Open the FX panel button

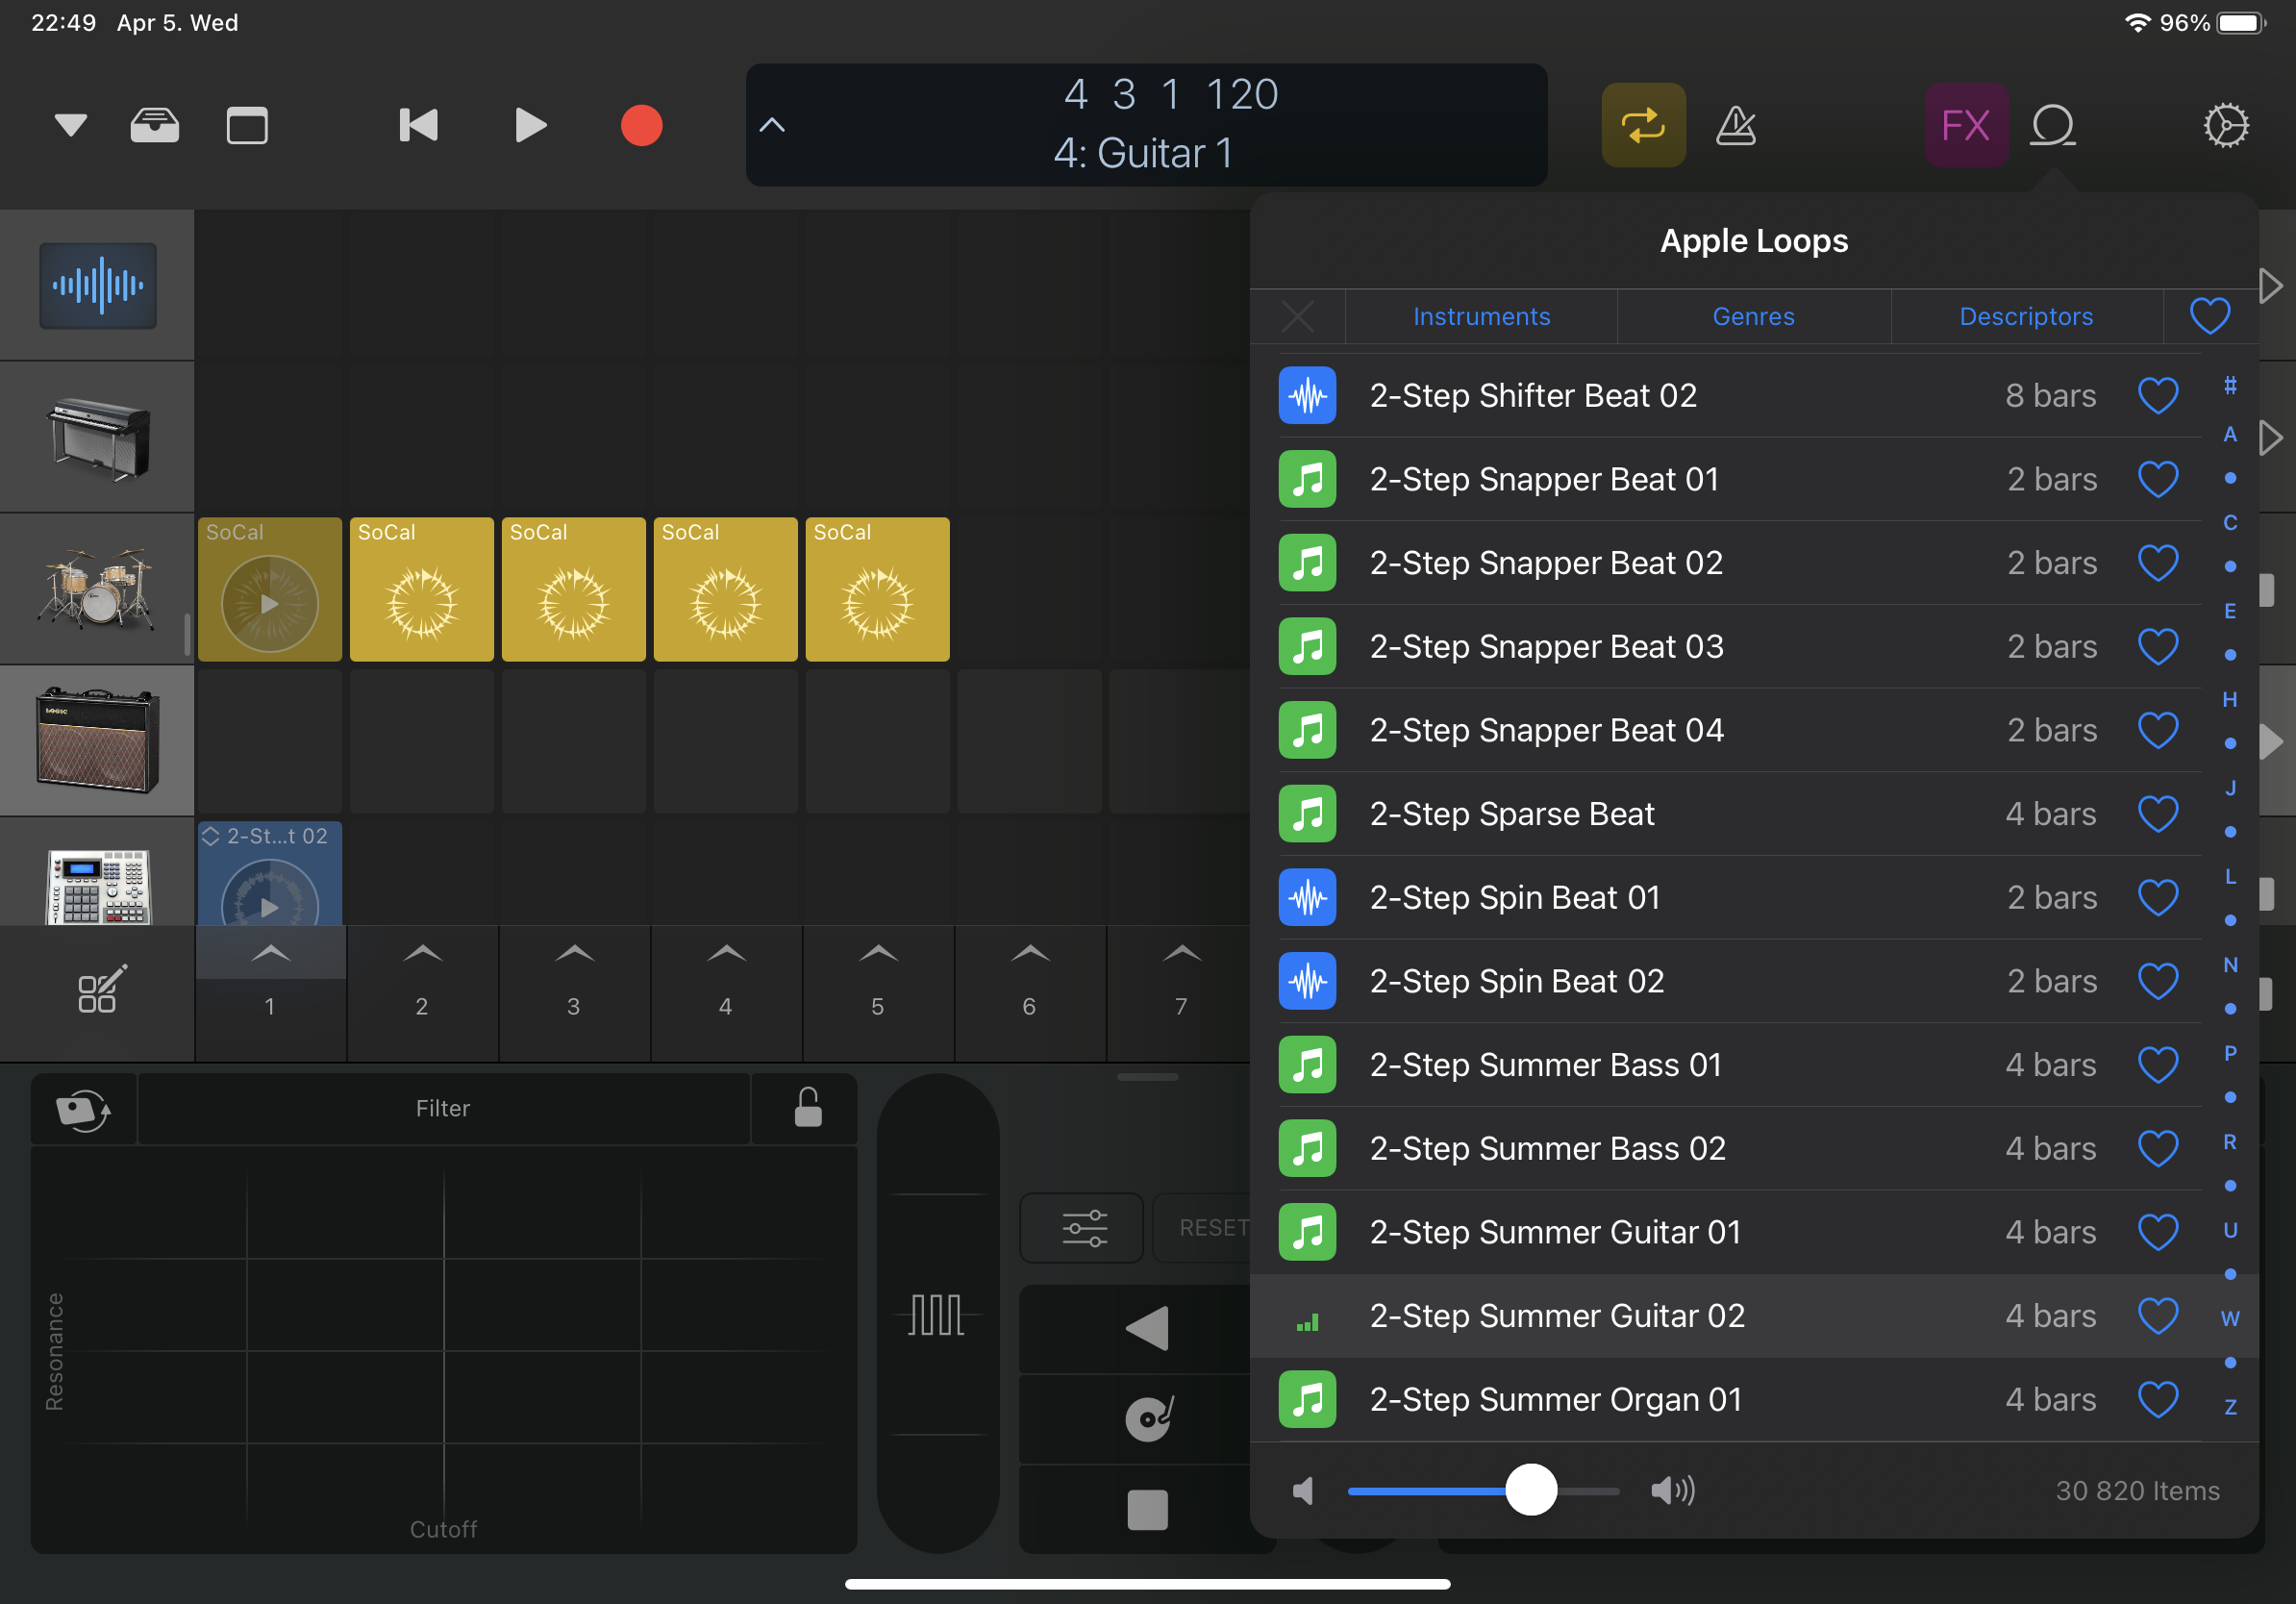pyautogui.click(x=1965, y=126)
